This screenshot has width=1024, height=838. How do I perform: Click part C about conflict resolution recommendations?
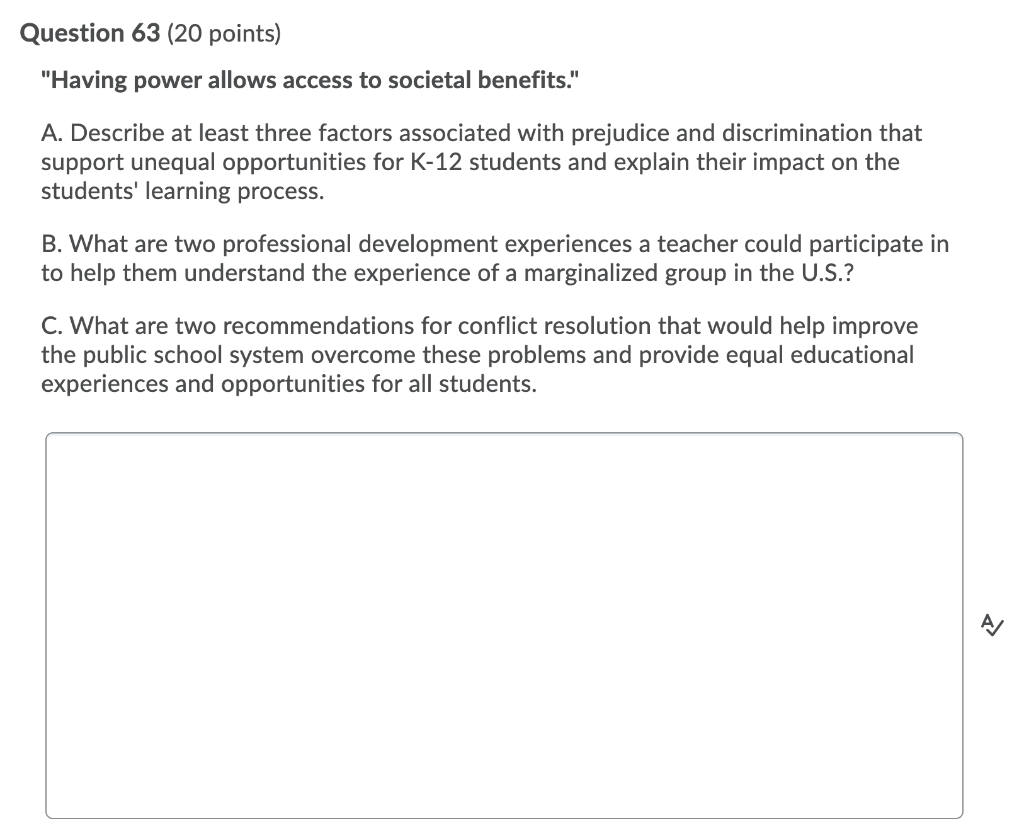478,354
